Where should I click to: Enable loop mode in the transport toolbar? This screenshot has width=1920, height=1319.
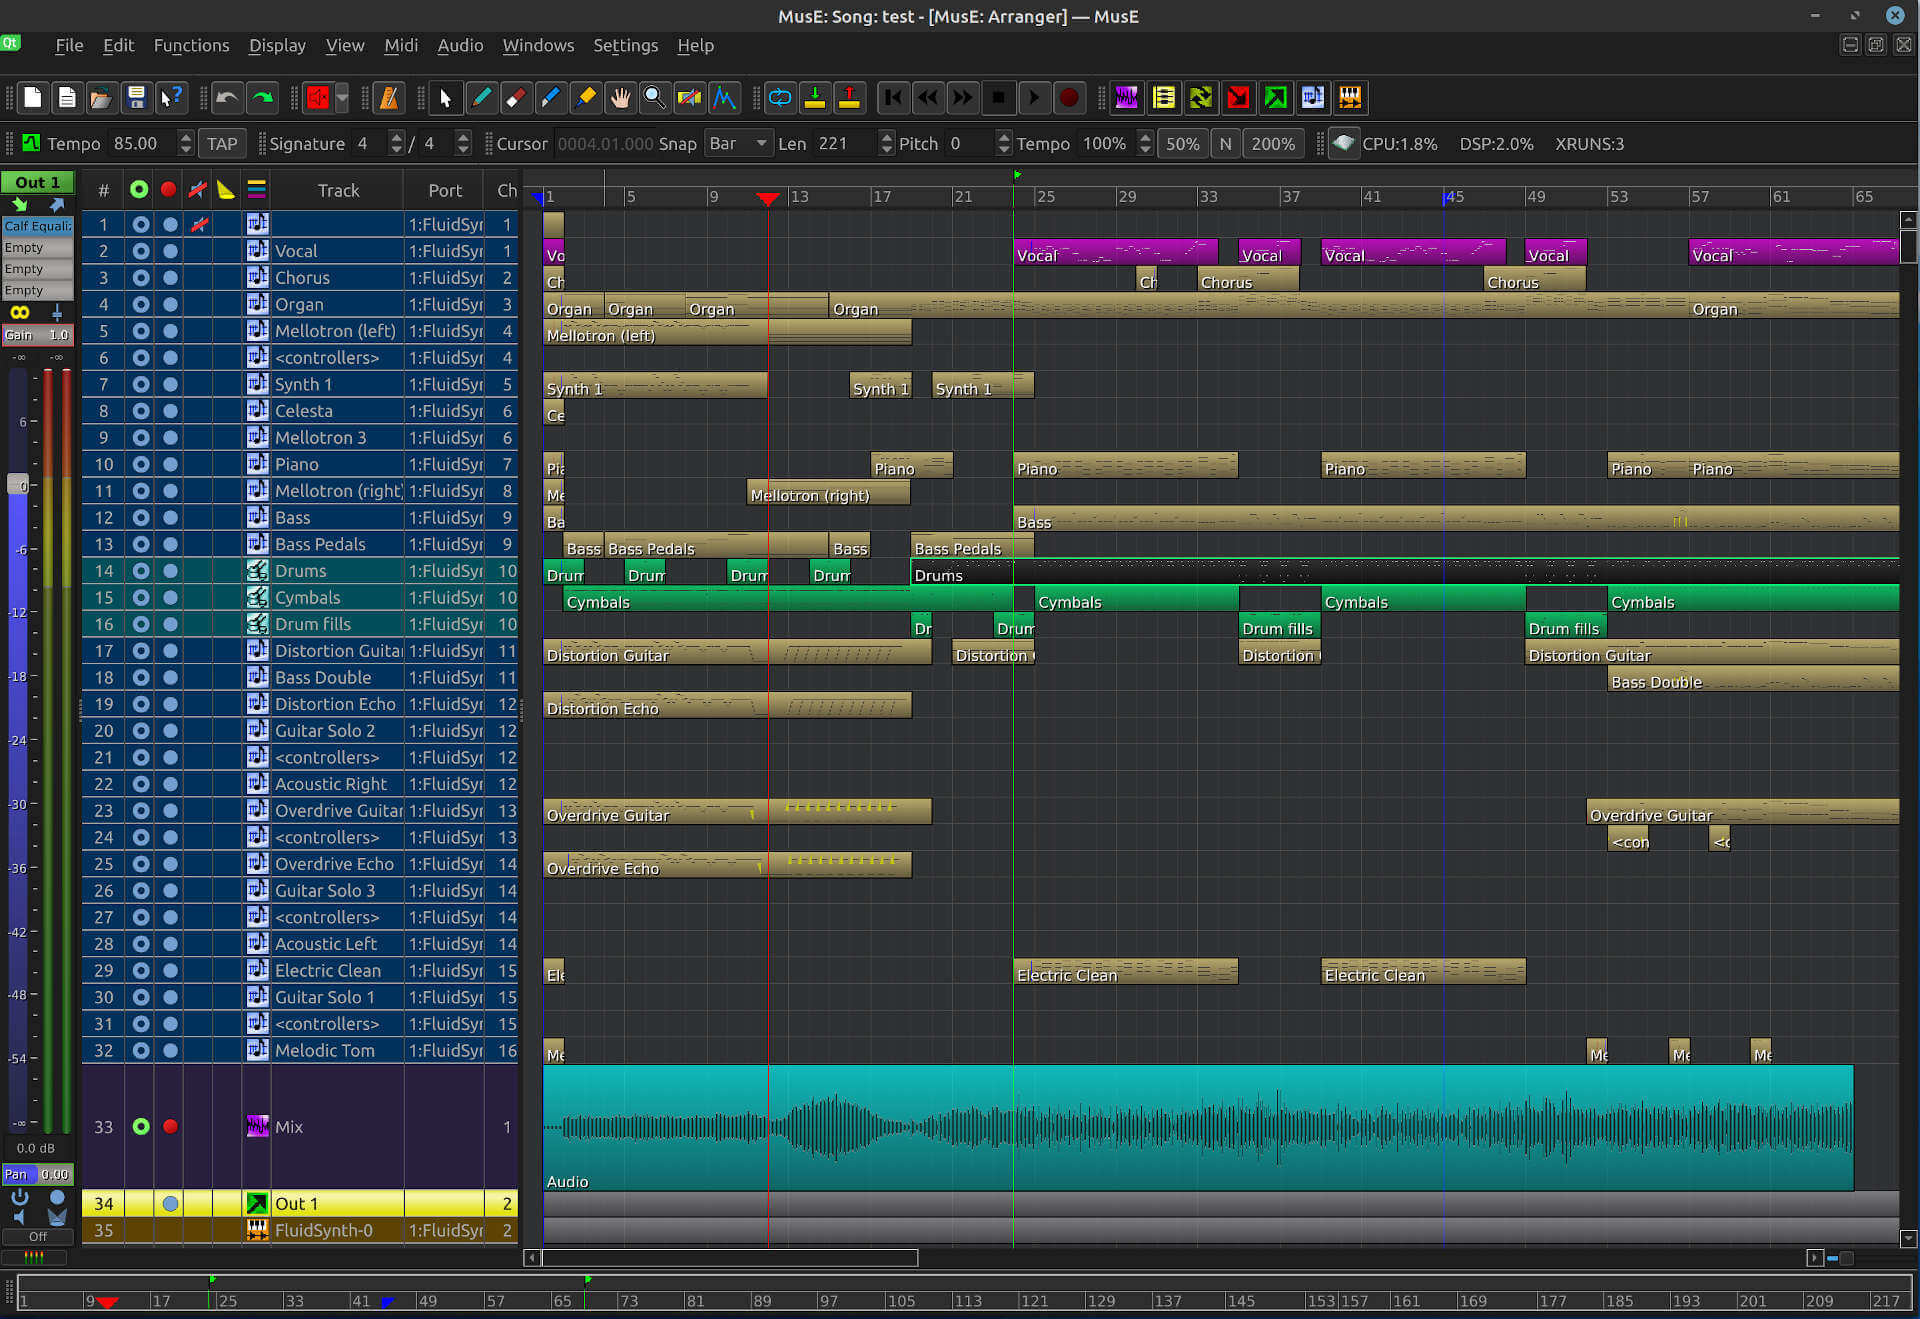[781, 98]
